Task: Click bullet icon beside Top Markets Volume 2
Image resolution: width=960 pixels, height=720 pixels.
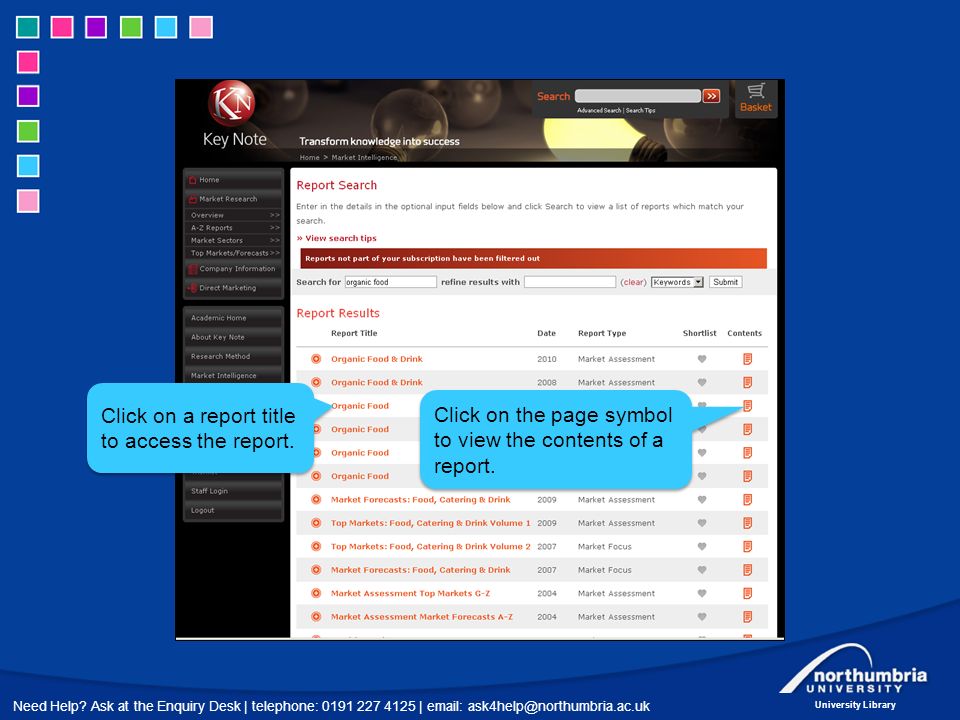Action: (316, 546)
